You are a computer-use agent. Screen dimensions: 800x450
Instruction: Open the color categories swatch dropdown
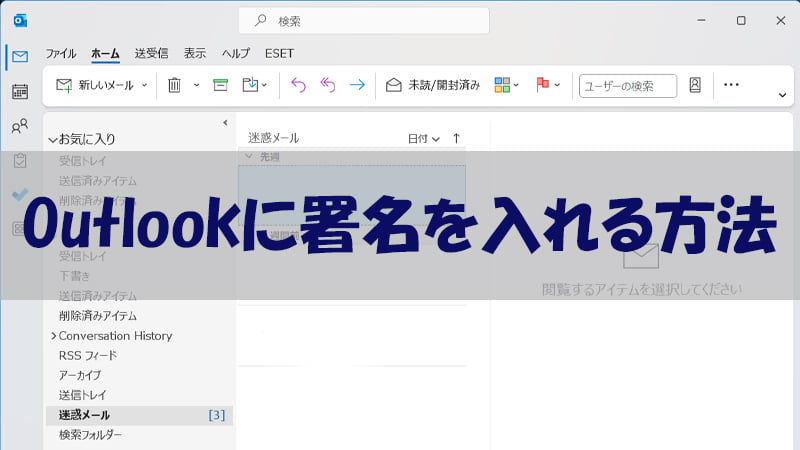(x=506, y=85)
